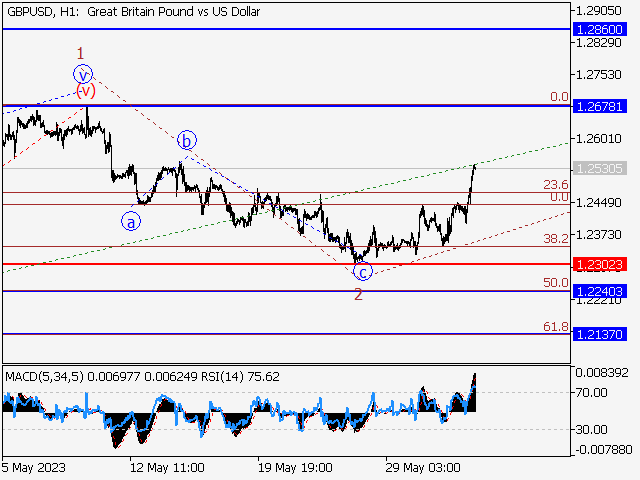Image resolution: width=640 pixels, height=480 pixels.
Task: Click the blue 1.28600 price tag
Action: (x=599, y=30)
